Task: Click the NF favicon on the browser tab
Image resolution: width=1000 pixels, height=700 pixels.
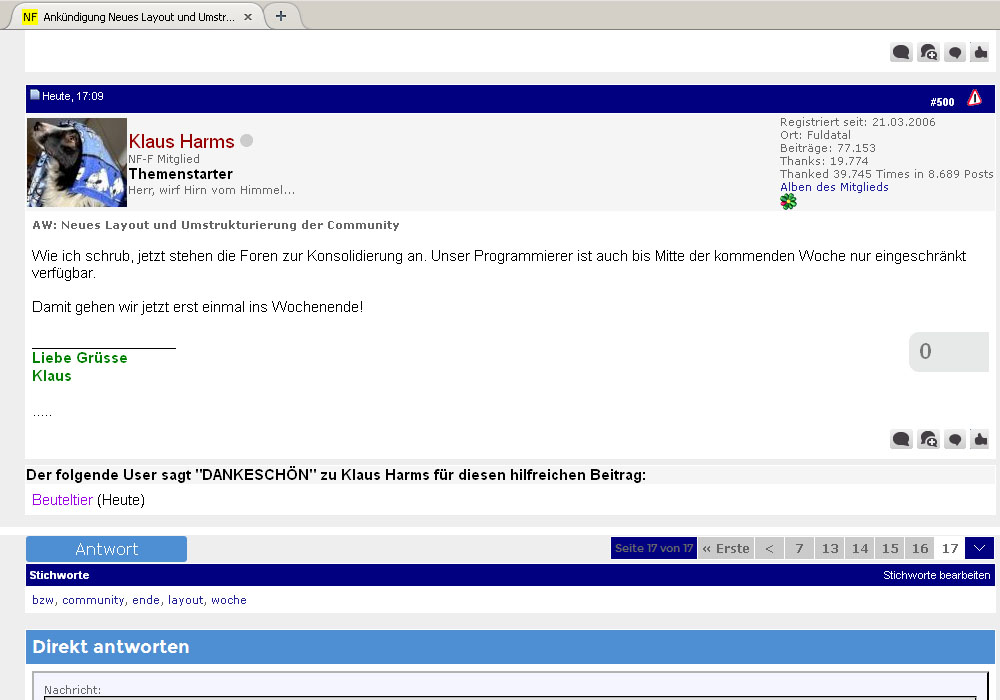Action: tap(30, 17)
